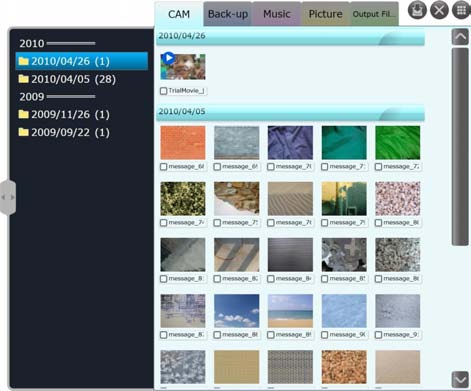Open the pink pebbles thumbnail
Image resolution: width=471 pixels, height=391 pixels.
[397, 199]
